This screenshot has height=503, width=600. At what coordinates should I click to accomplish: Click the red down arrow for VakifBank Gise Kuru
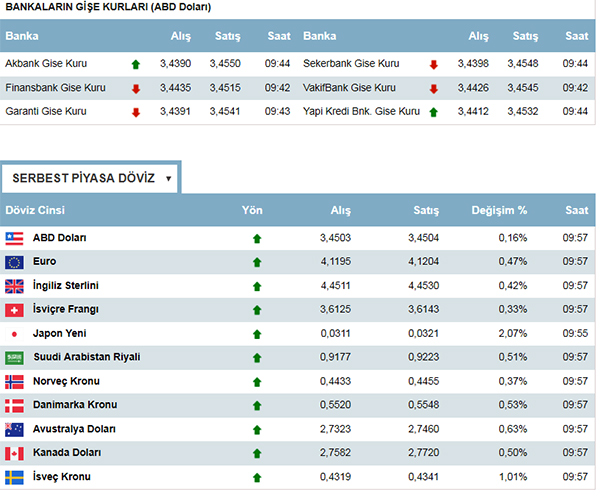434,89
